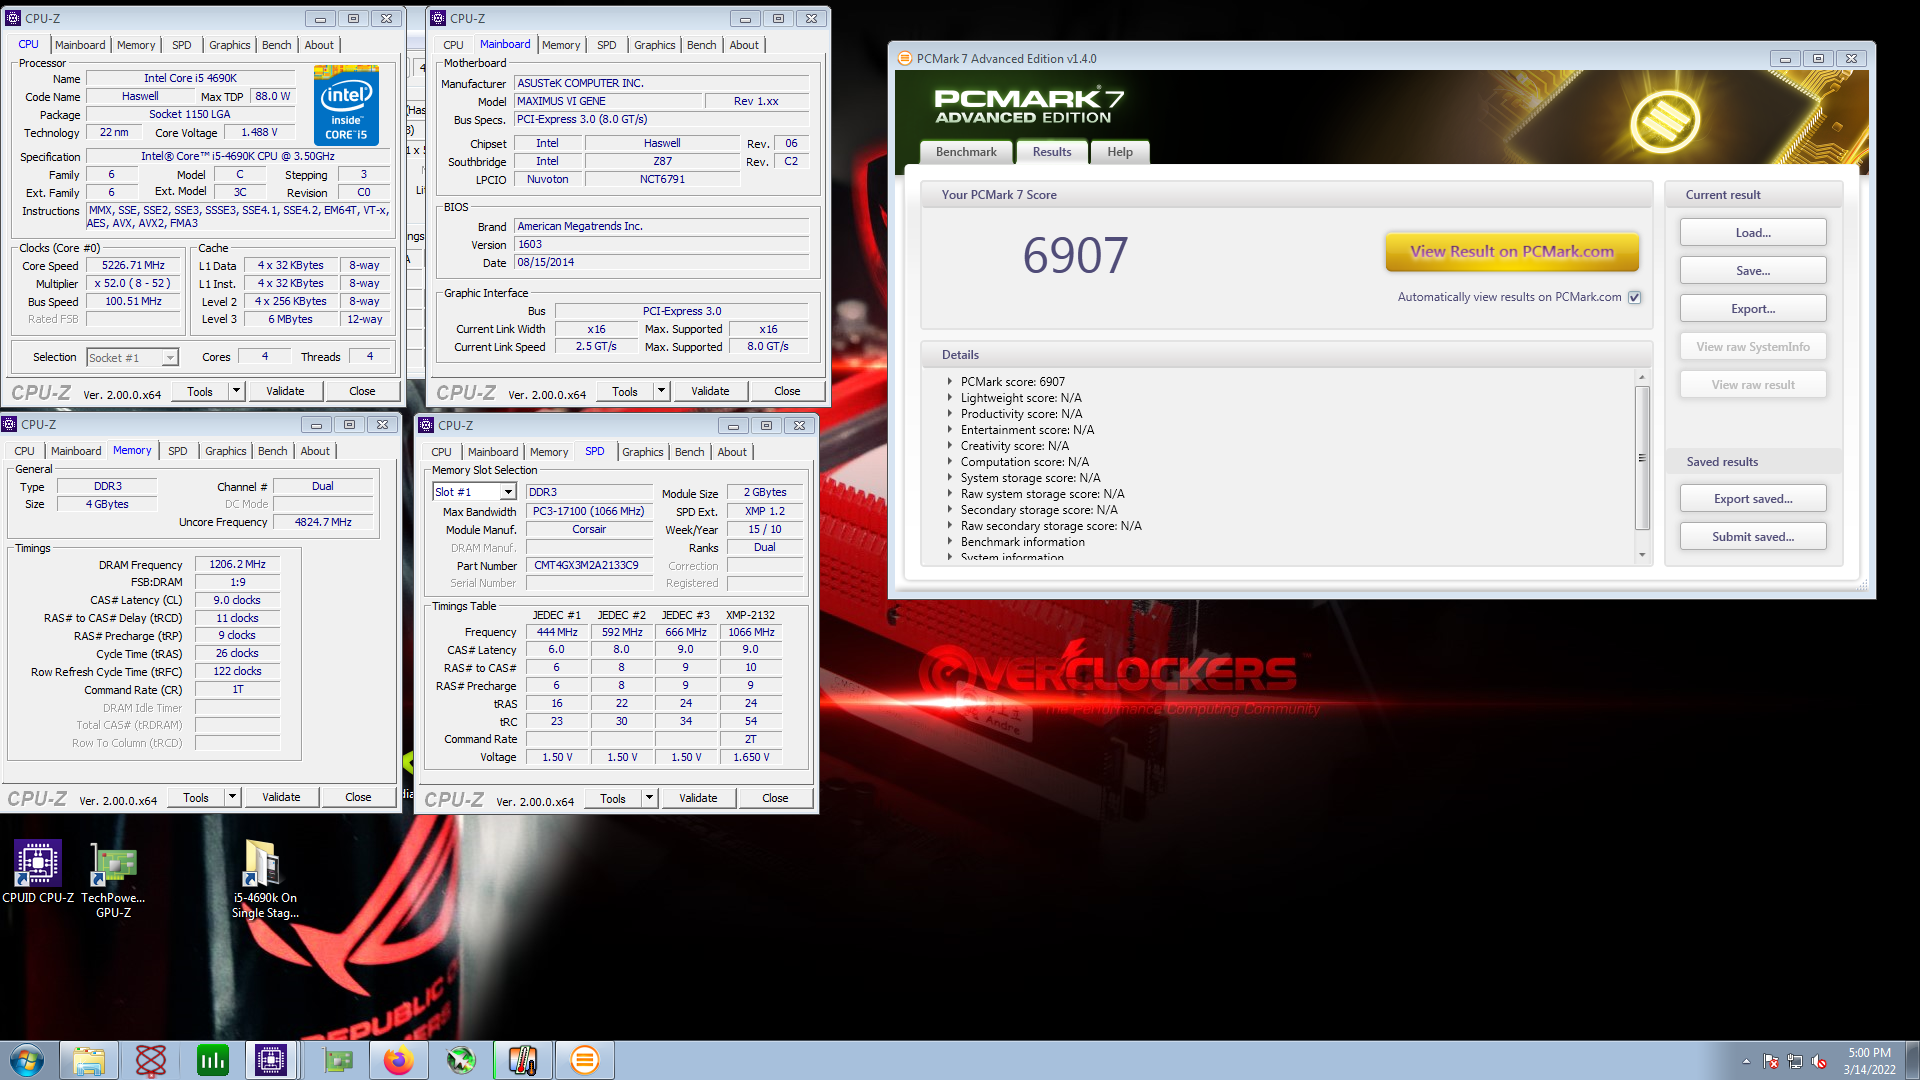Click the muted volume speaker tray icon
The image size is (1920, 1080).
point(1819,1061)
